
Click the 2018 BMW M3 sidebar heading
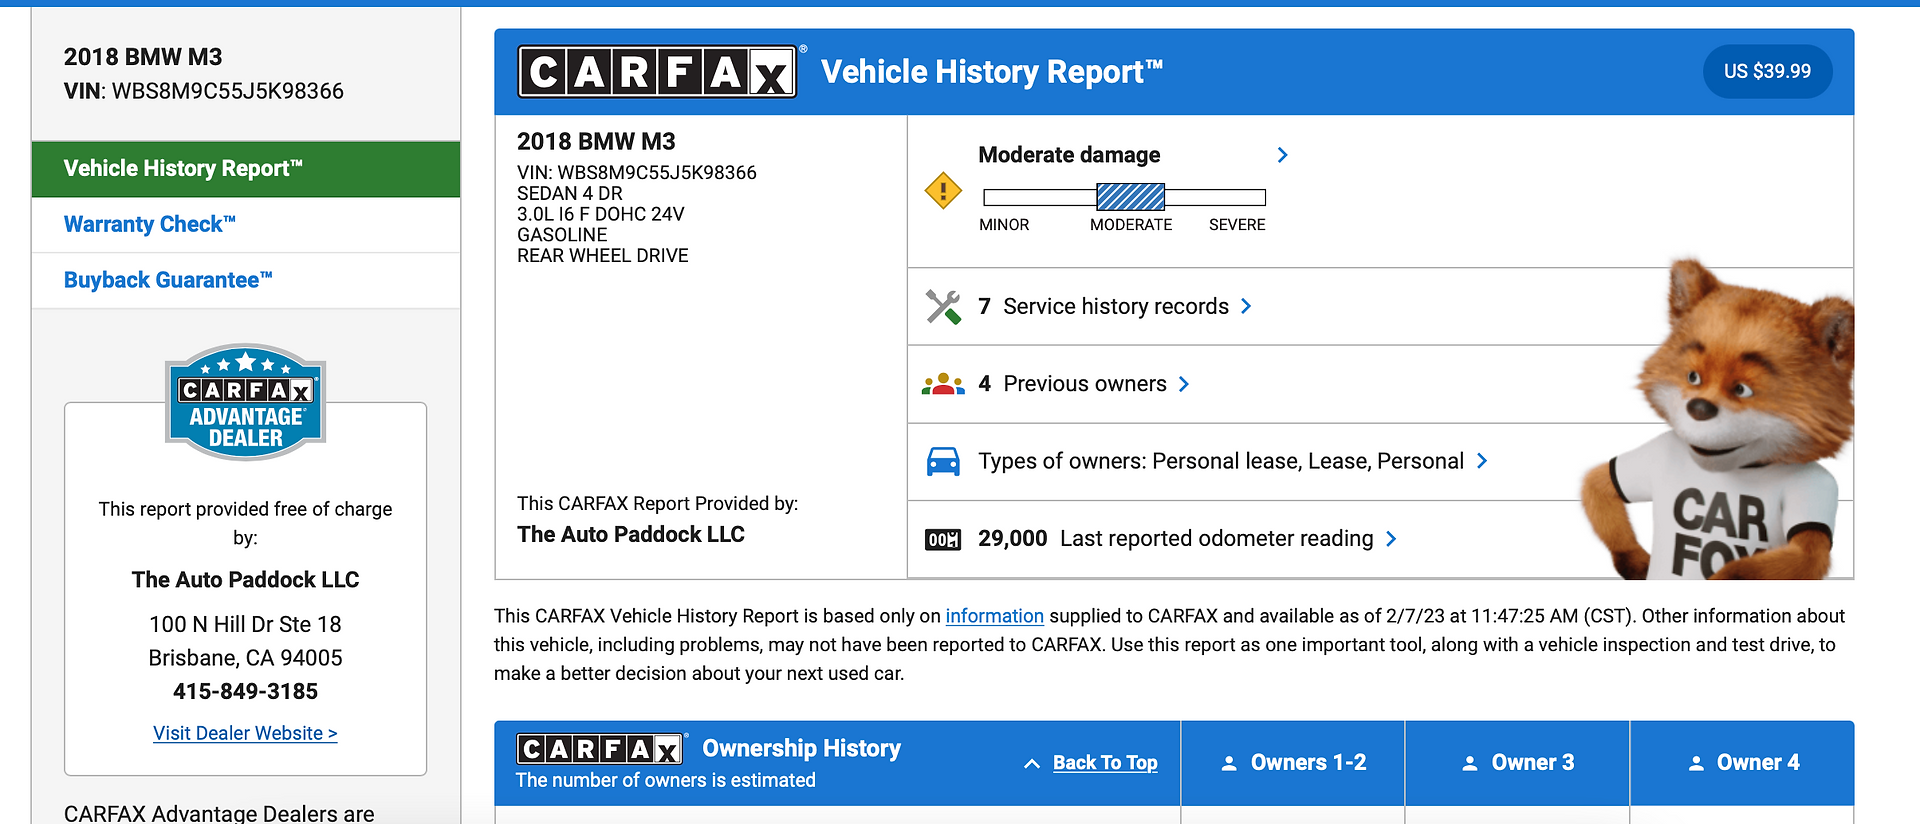click(143, 57)
